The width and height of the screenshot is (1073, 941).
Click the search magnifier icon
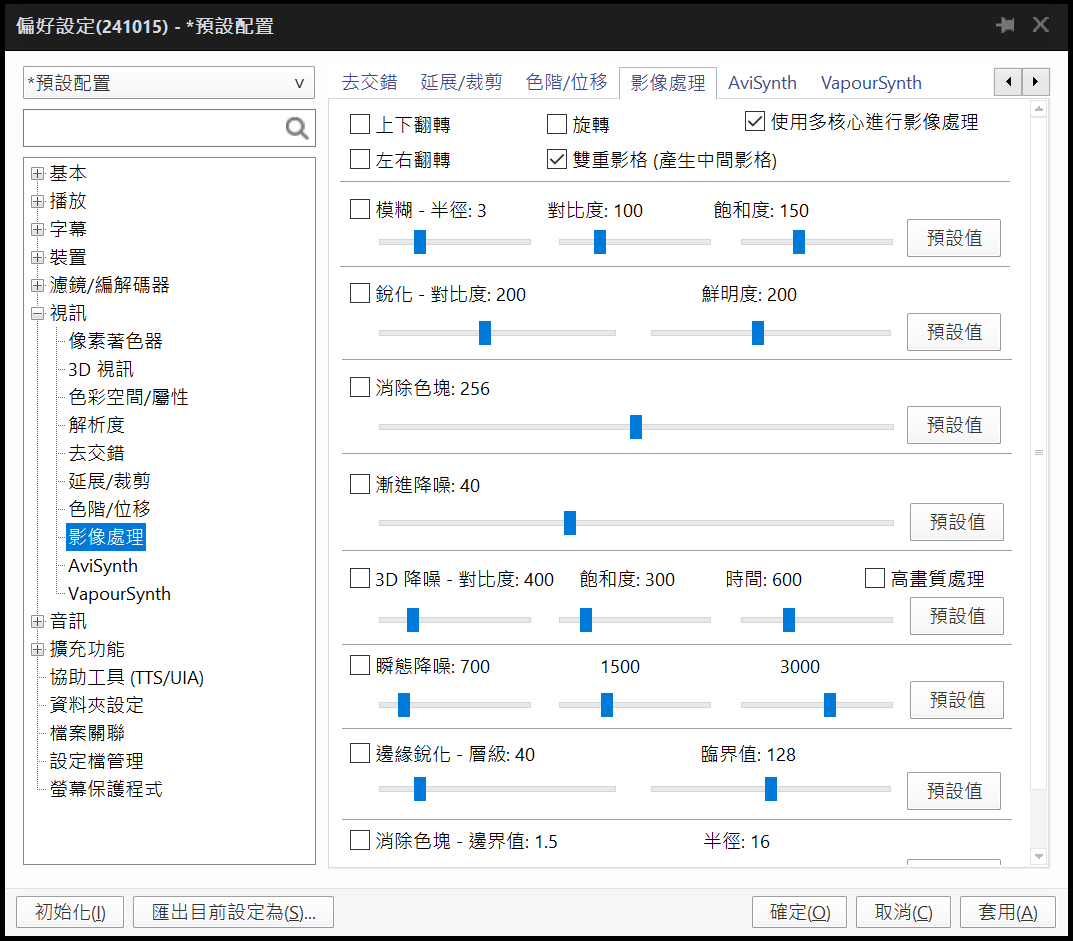click(296, 128)
